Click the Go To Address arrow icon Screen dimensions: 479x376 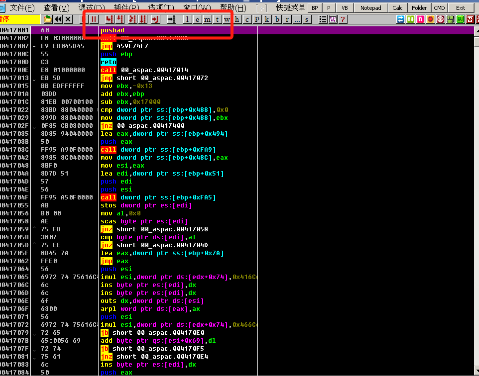[x=171, y=19]
